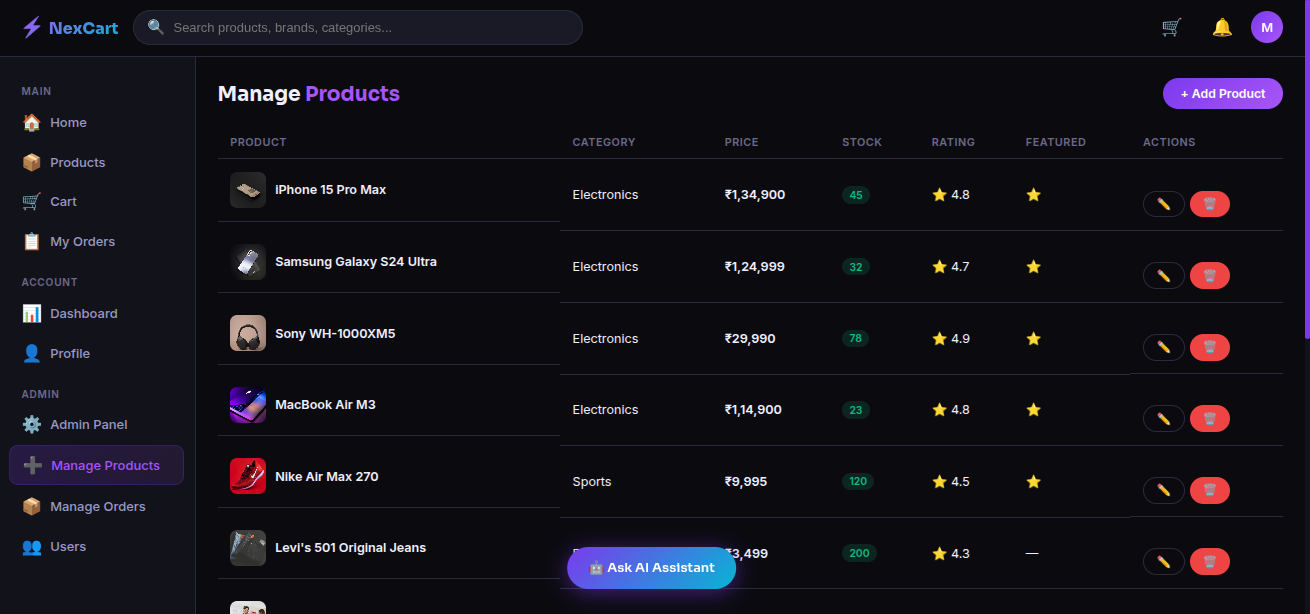The image size is (1310, 614).
Task: Delete the Samsung Galaxy S24 Ultra product
Action: (1210, 275)
